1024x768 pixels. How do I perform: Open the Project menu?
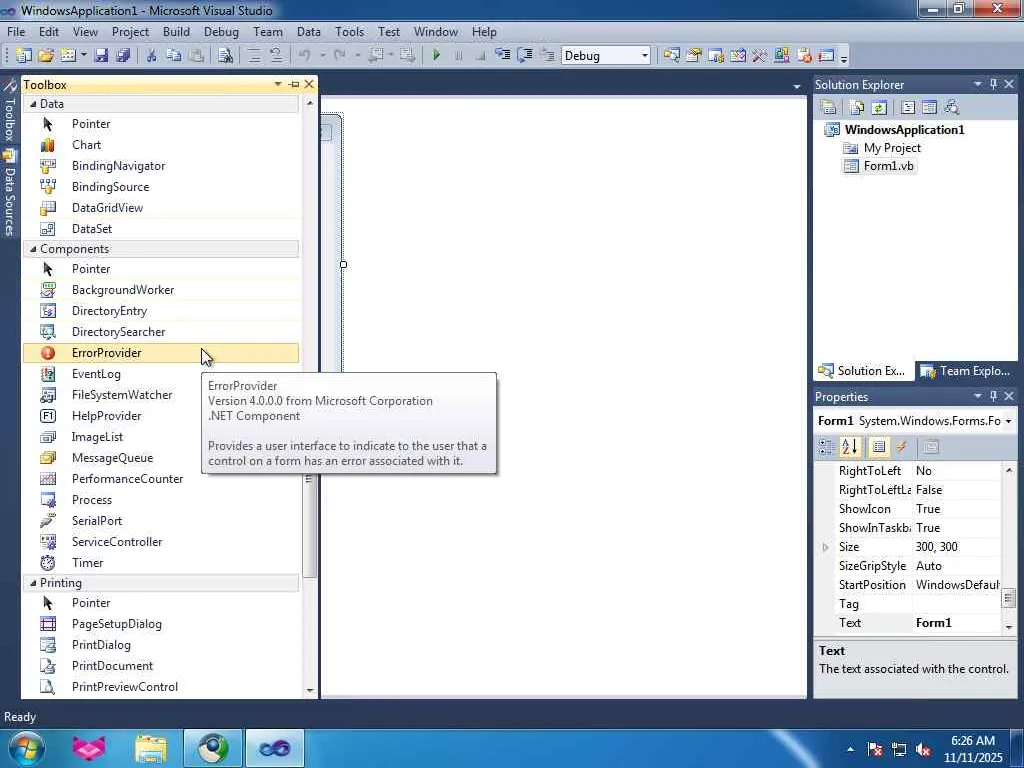click(130, 31)
